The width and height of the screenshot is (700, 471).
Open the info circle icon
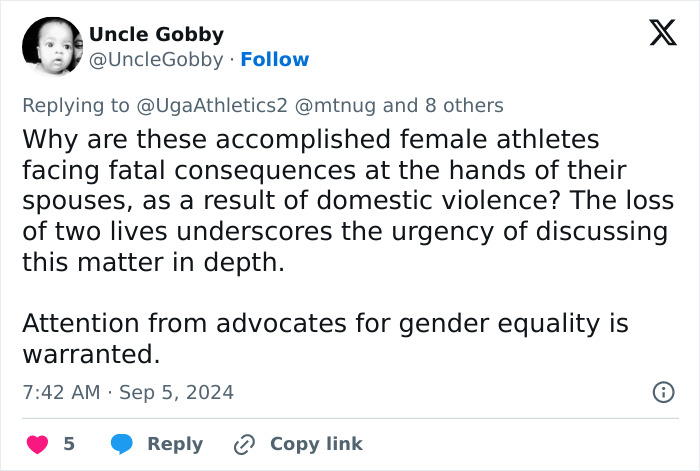coord(663,392)
